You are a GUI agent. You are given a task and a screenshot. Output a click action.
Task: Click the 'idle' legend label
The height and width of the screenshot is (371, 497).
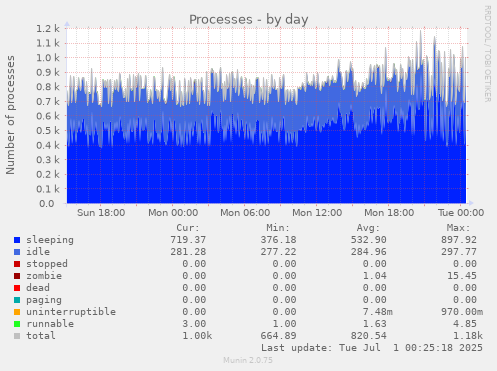point(38,252)
